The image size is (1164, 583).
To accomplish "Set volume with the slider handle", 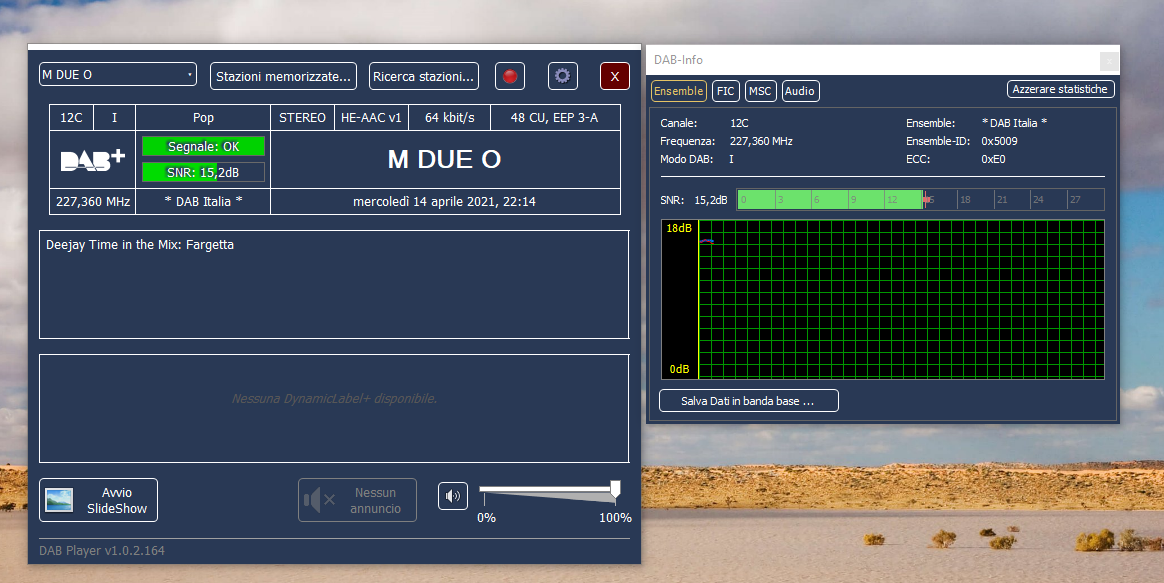I will [615, 489].
